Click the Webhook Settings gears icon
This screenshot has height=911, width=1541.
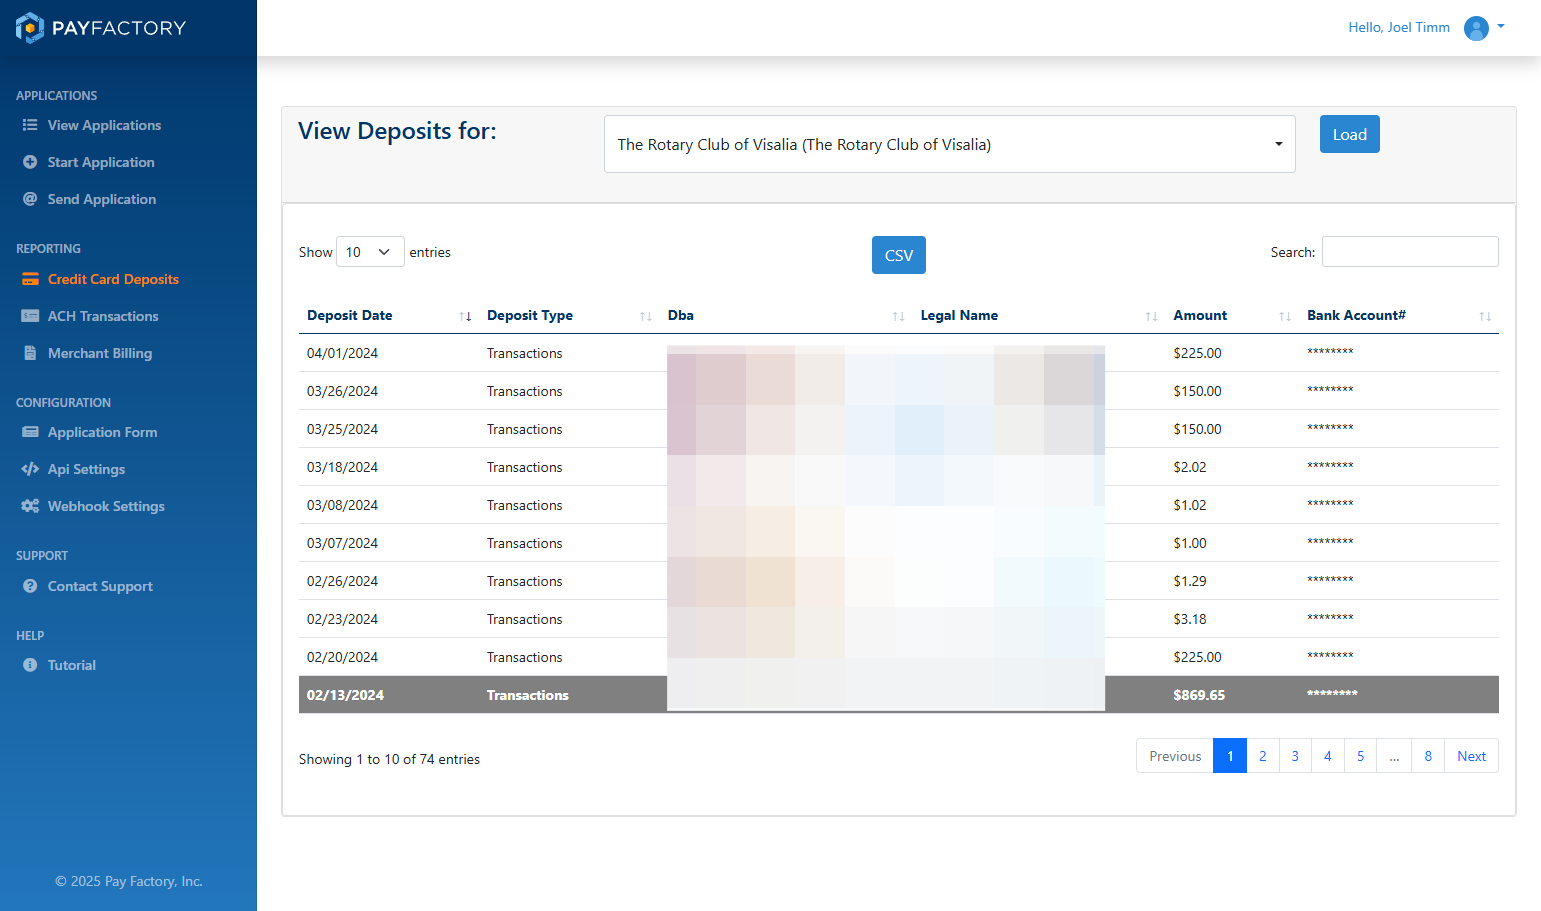tap(30, 506)
